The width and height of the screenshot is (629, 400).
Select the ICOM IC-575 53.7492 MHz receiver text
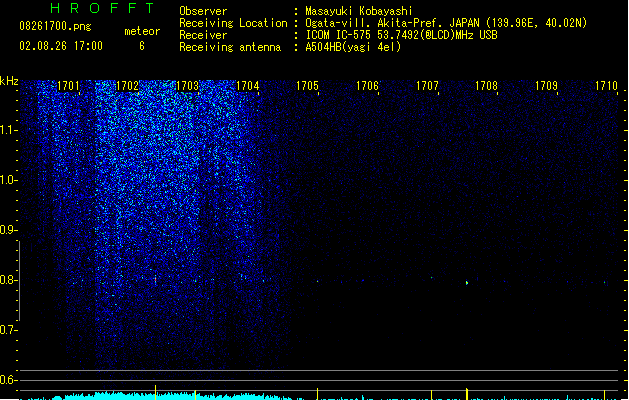[402, 35]
